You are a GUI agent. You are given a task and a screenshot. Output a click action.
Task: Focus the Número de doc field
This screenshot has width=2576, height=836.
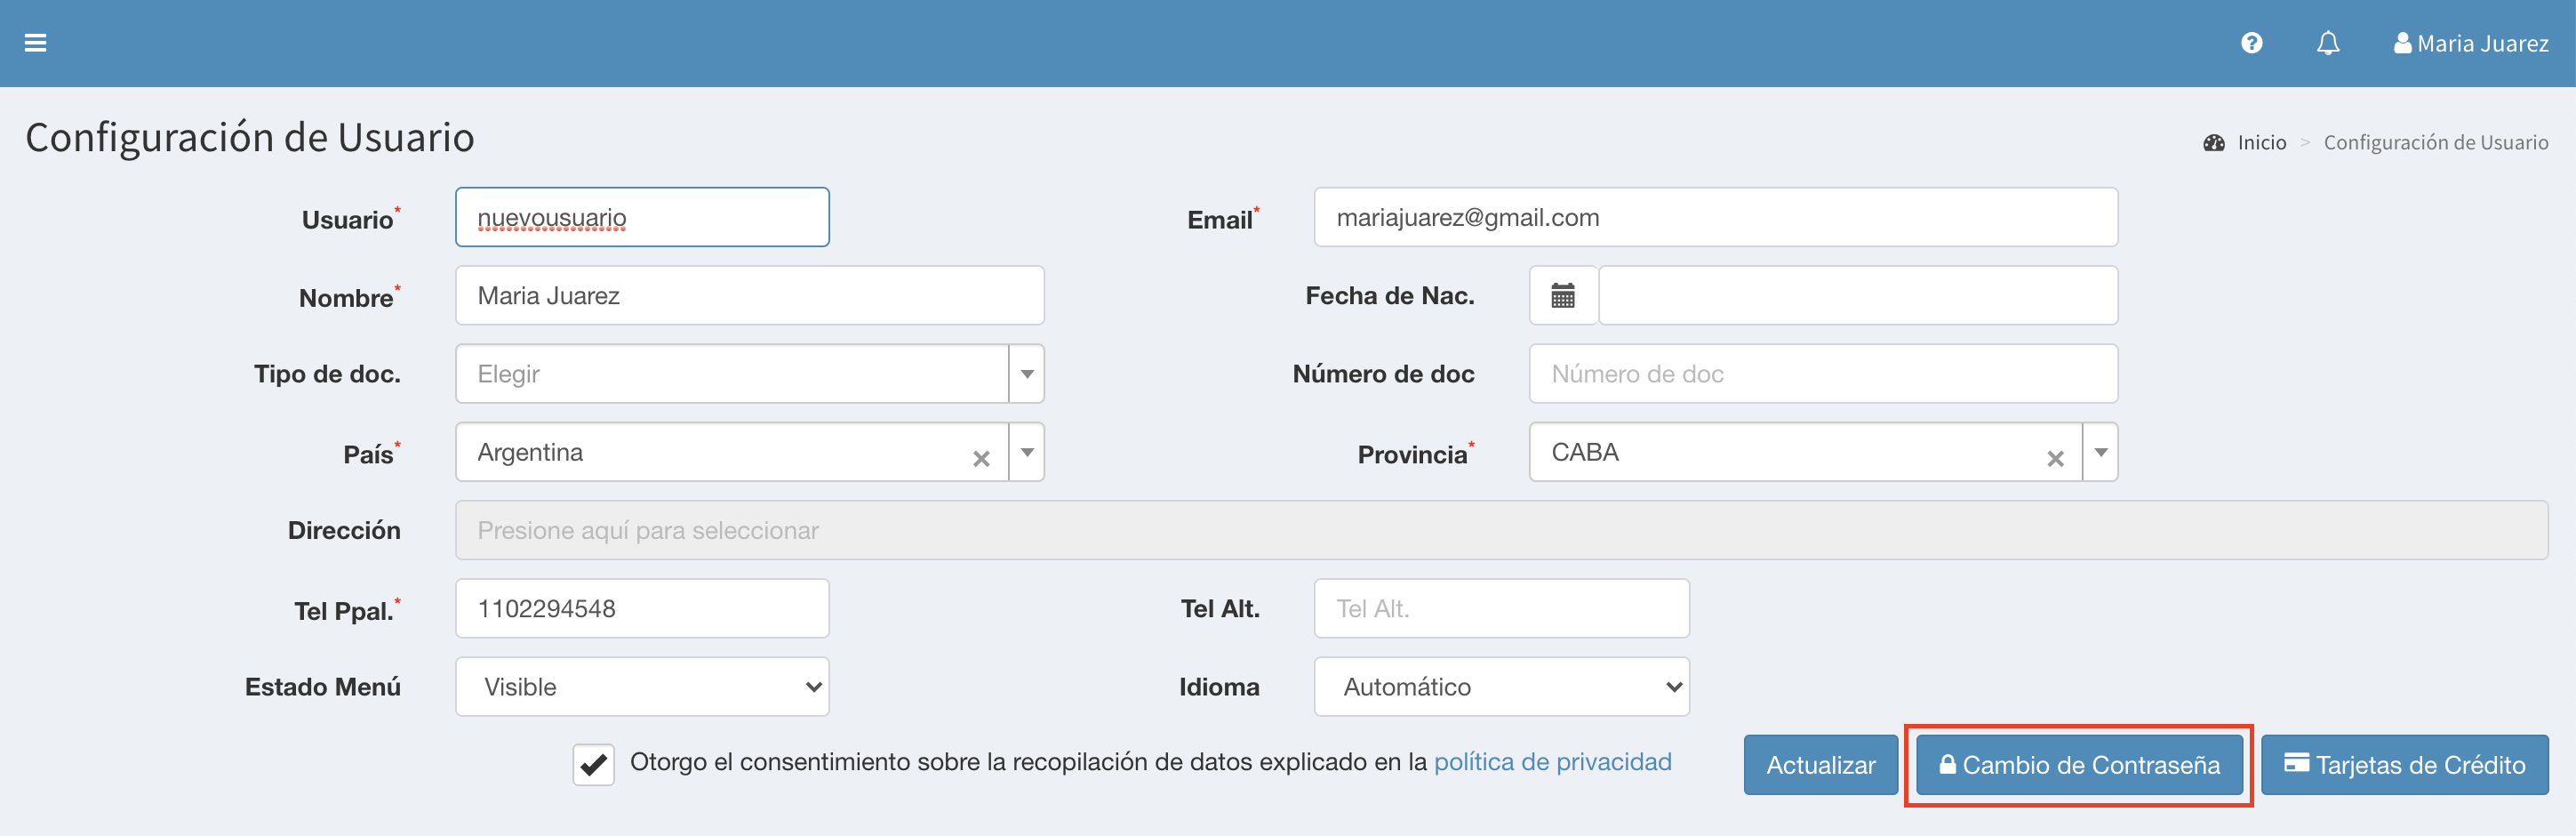click(x=1822, y=374)
